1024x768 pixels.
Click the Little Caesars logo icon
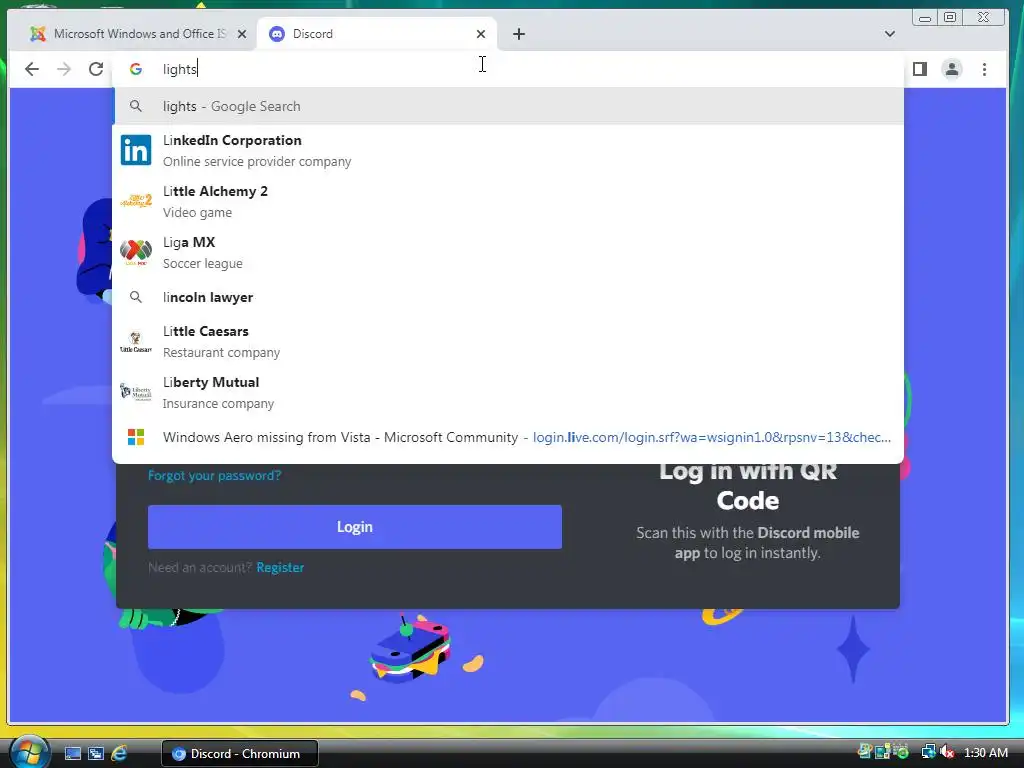[x=136, y=342]
